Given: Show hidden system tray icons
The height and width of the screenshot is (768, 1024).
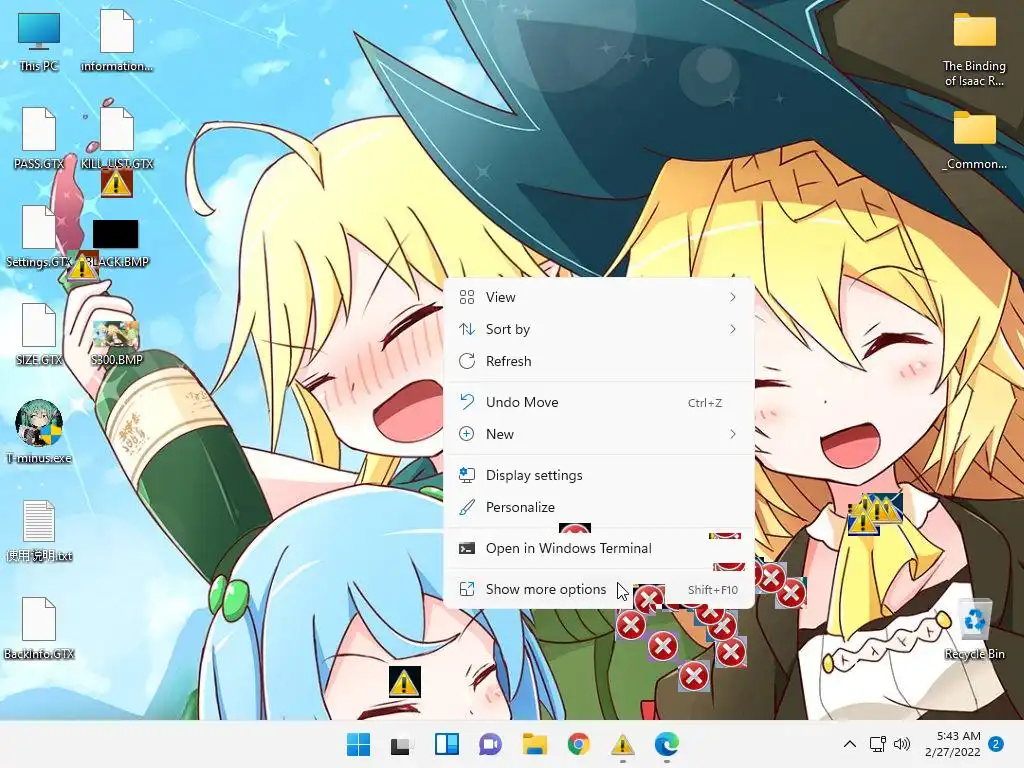Looking at the screenshot, I should pyautogui.click(x=850, y=744).
